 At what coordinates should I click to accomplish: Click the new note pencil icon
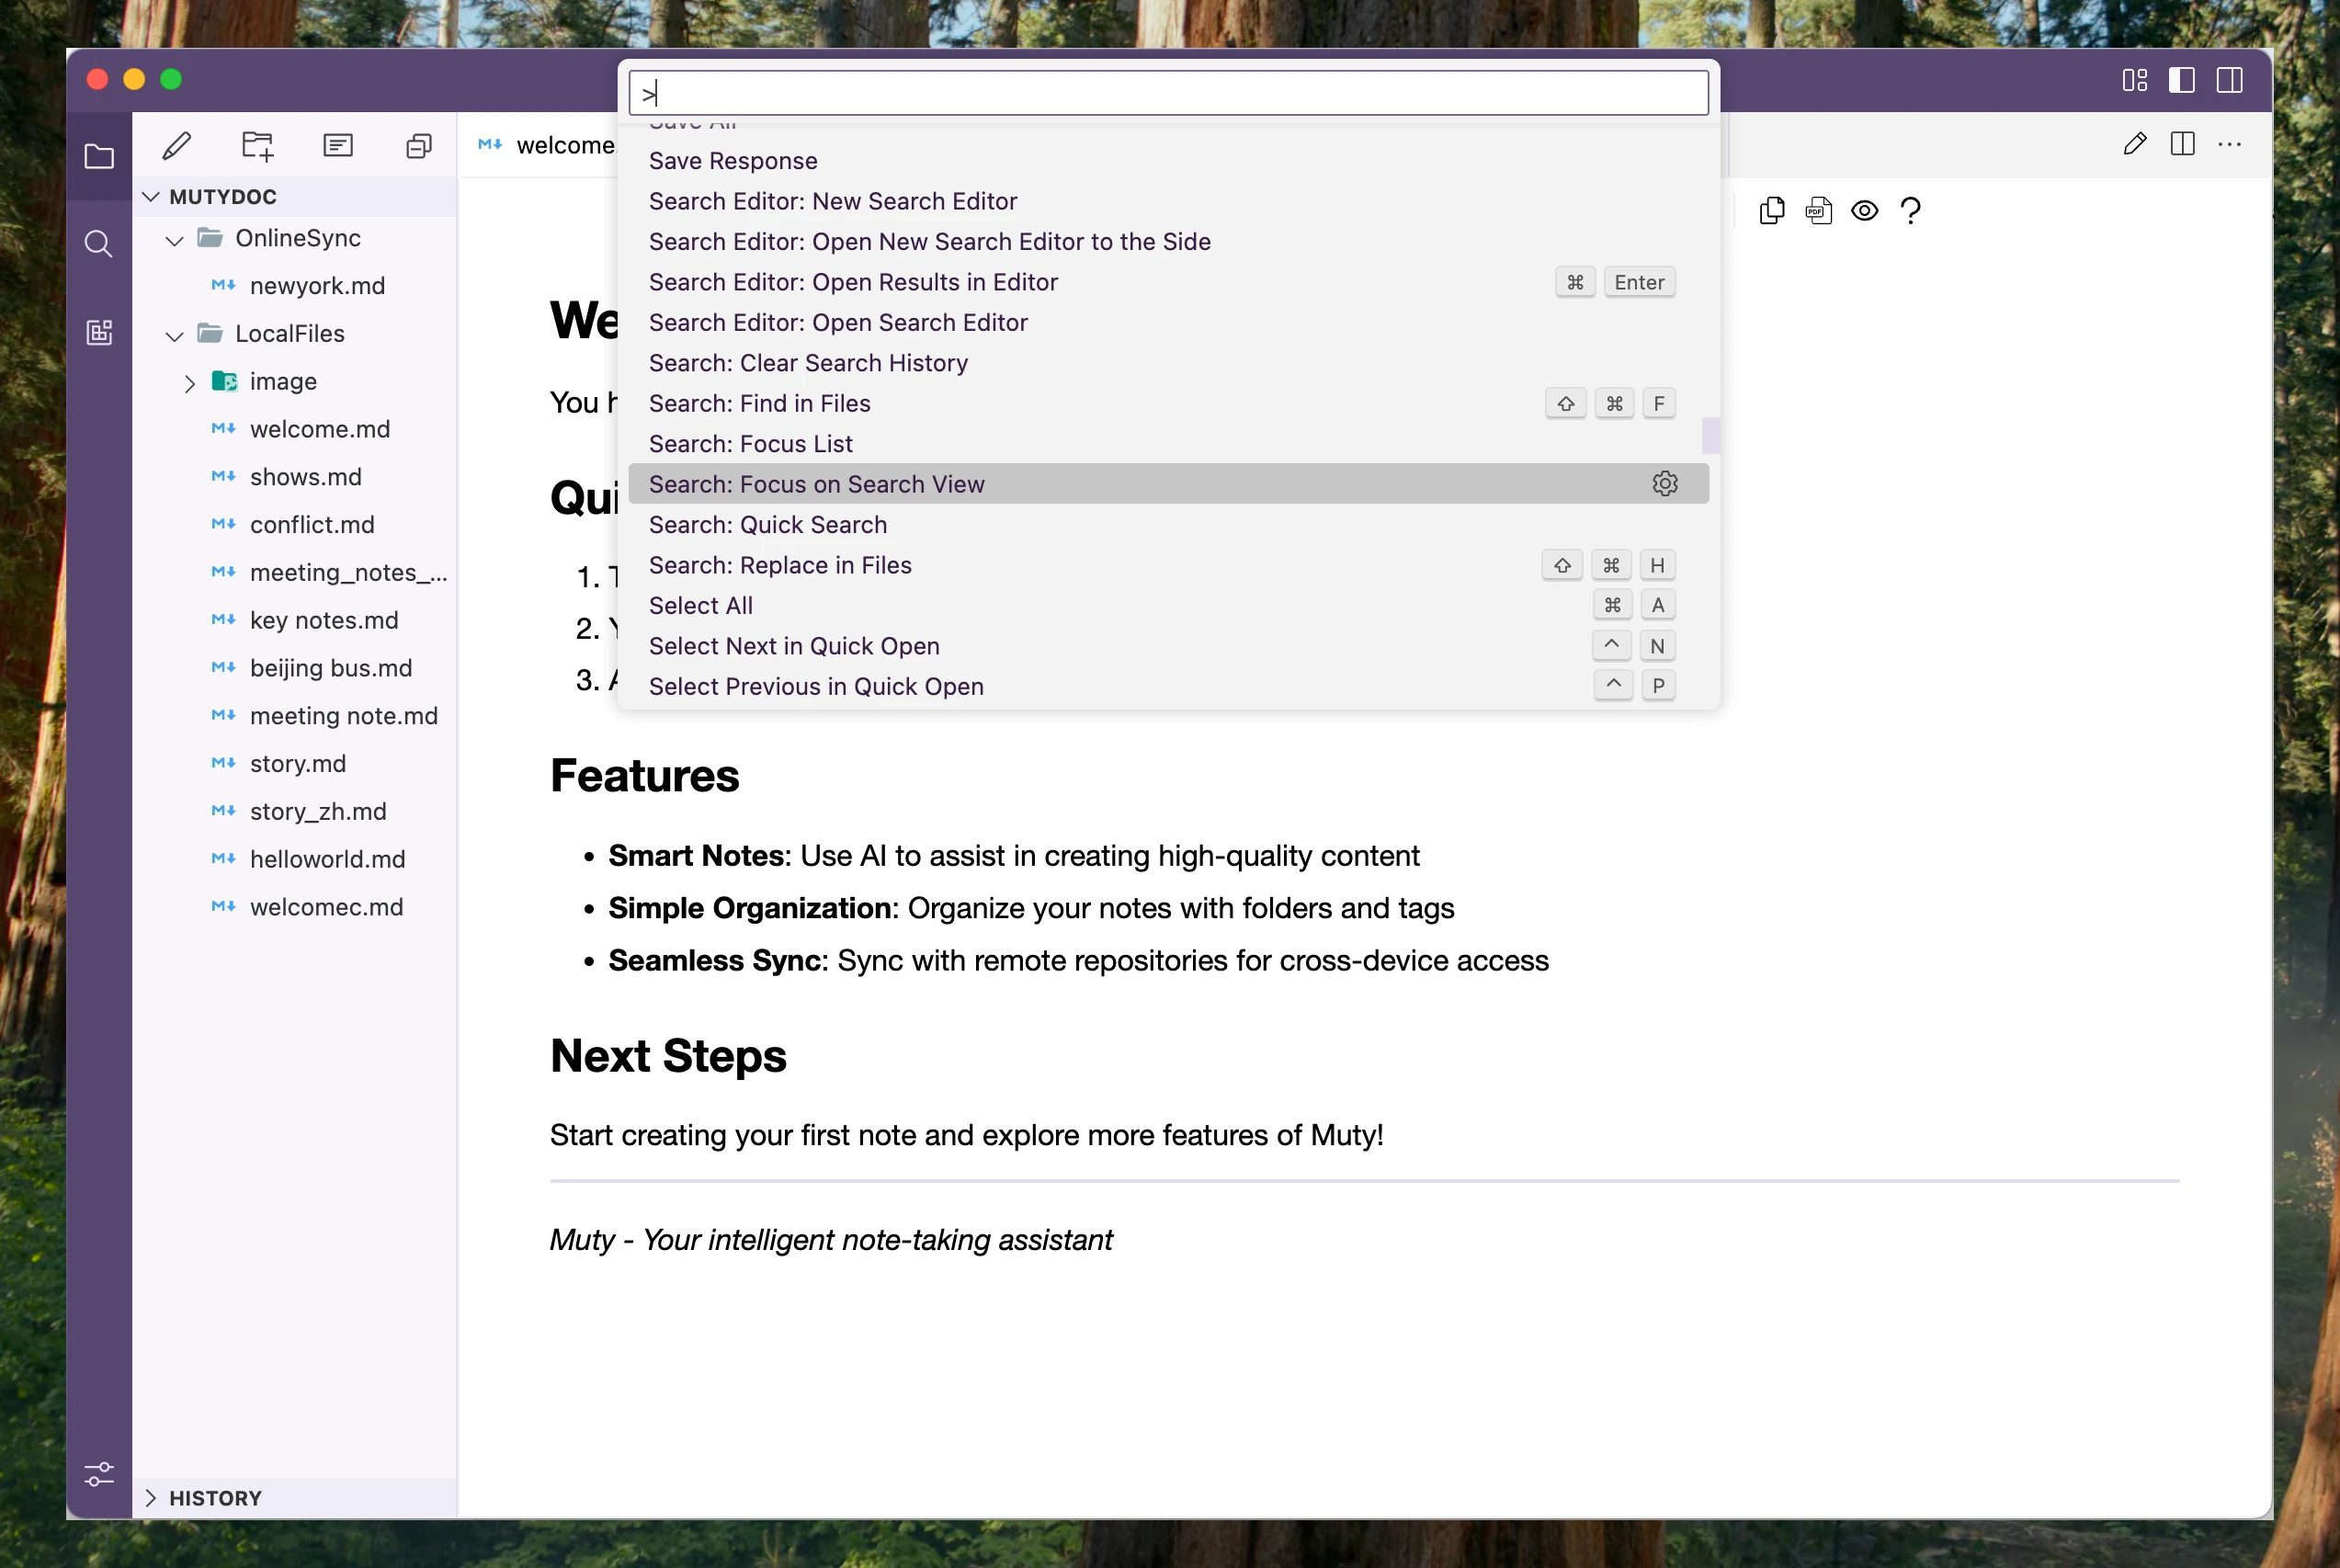coord(177,146)
